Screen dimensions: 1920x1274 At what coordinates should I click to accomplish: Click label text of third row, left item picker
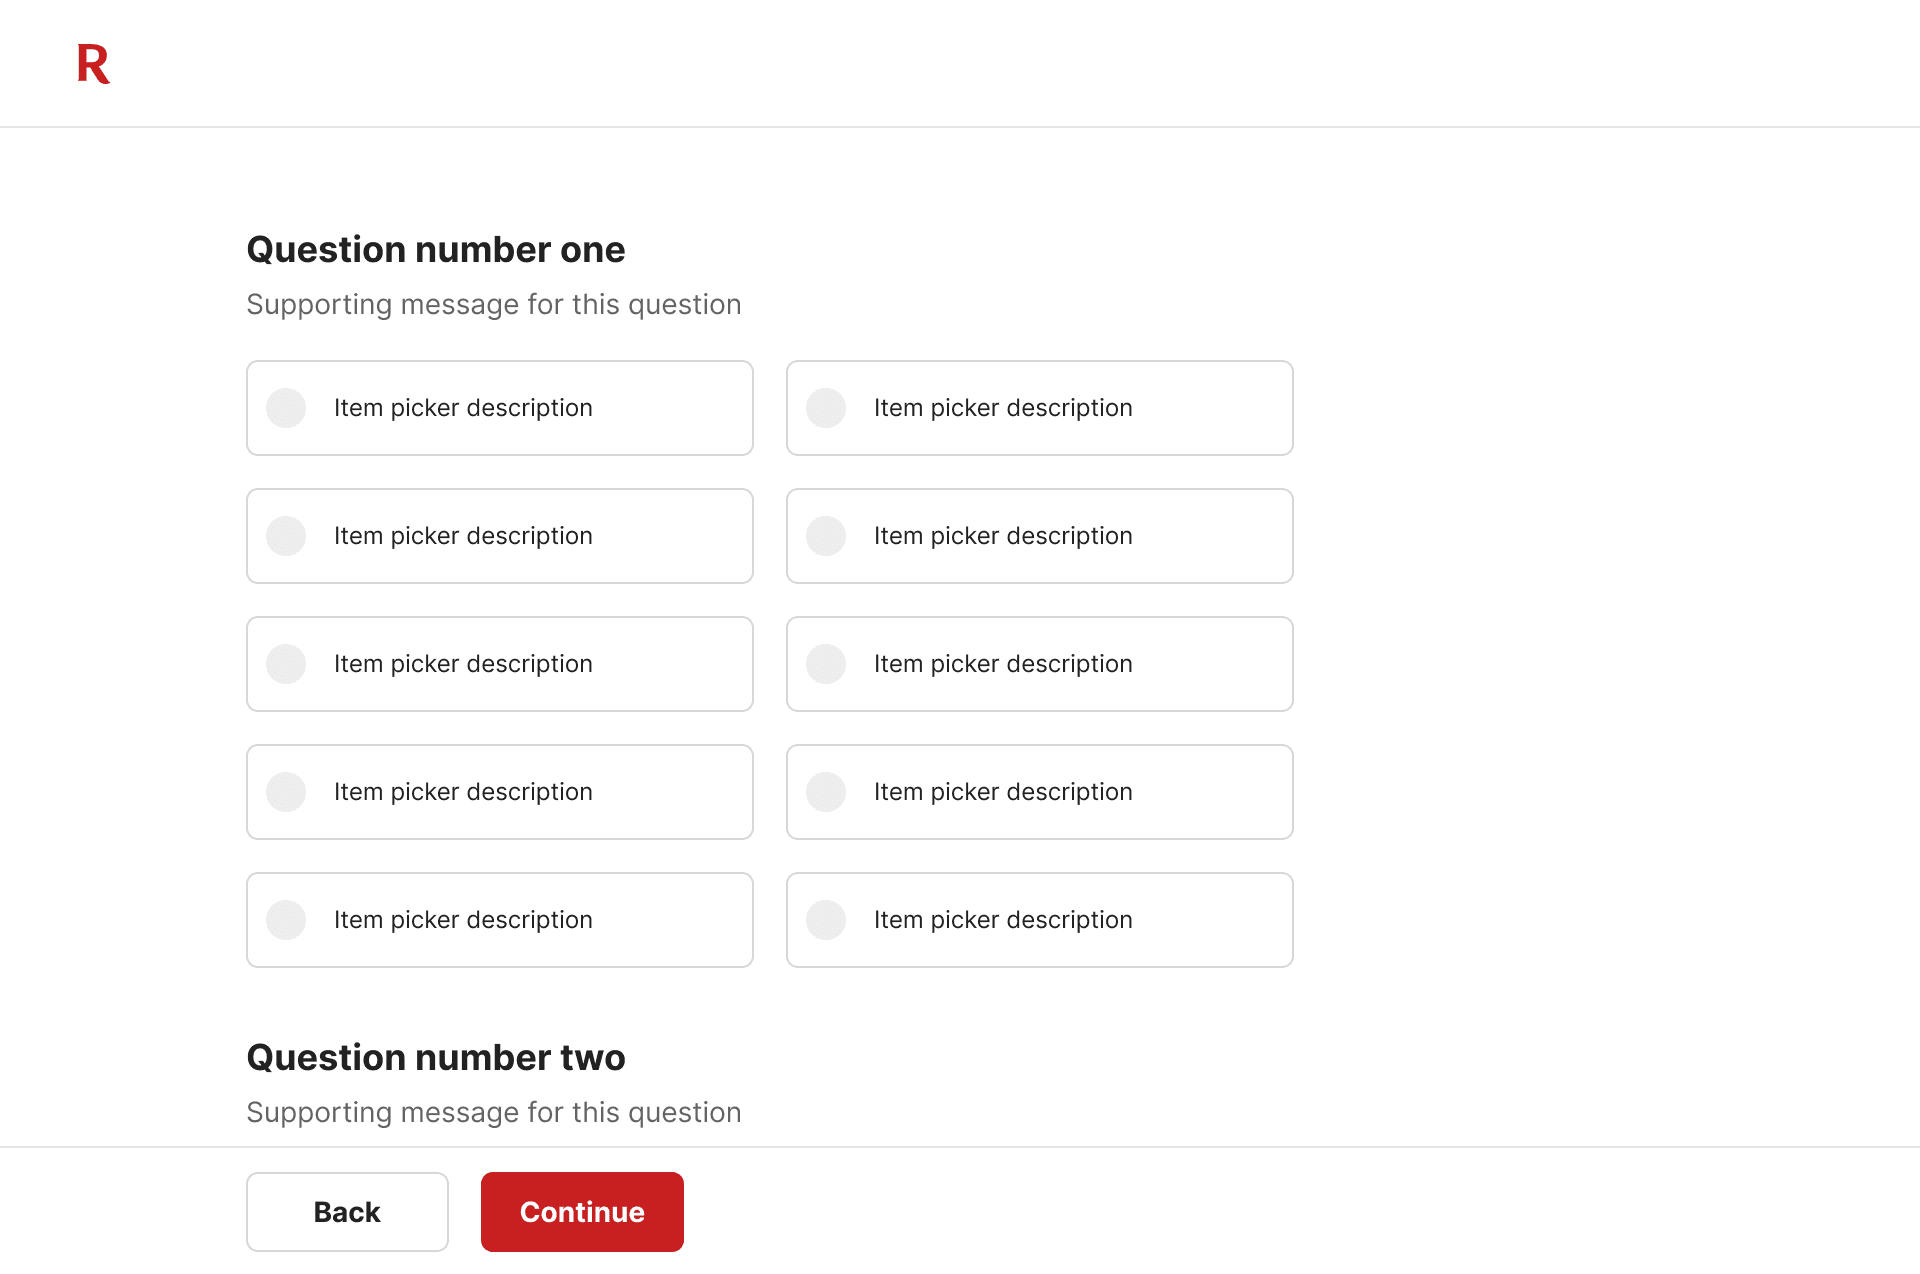463,664
